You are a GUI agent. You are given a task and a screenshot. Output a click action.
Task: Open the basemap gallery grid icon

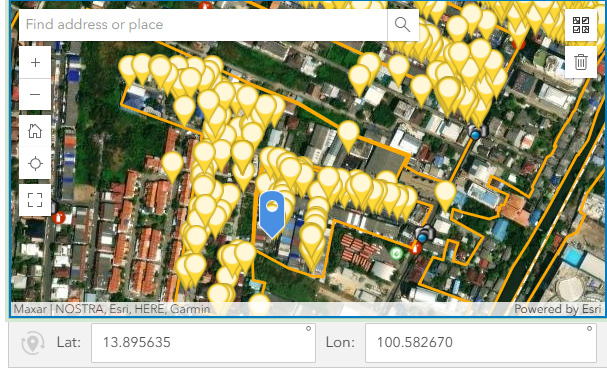pyautogui.click(x=581, y=25)
